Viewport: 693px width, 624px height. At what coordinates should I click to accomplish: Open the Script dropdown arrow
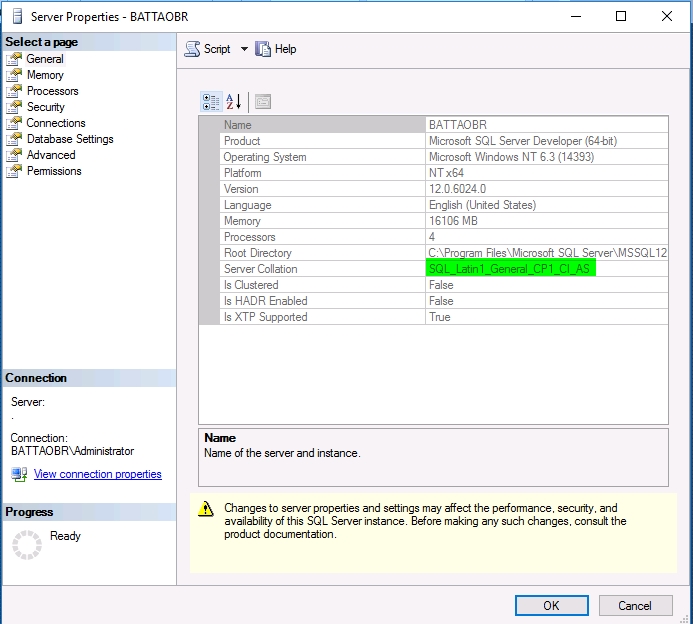pos(244,49)
